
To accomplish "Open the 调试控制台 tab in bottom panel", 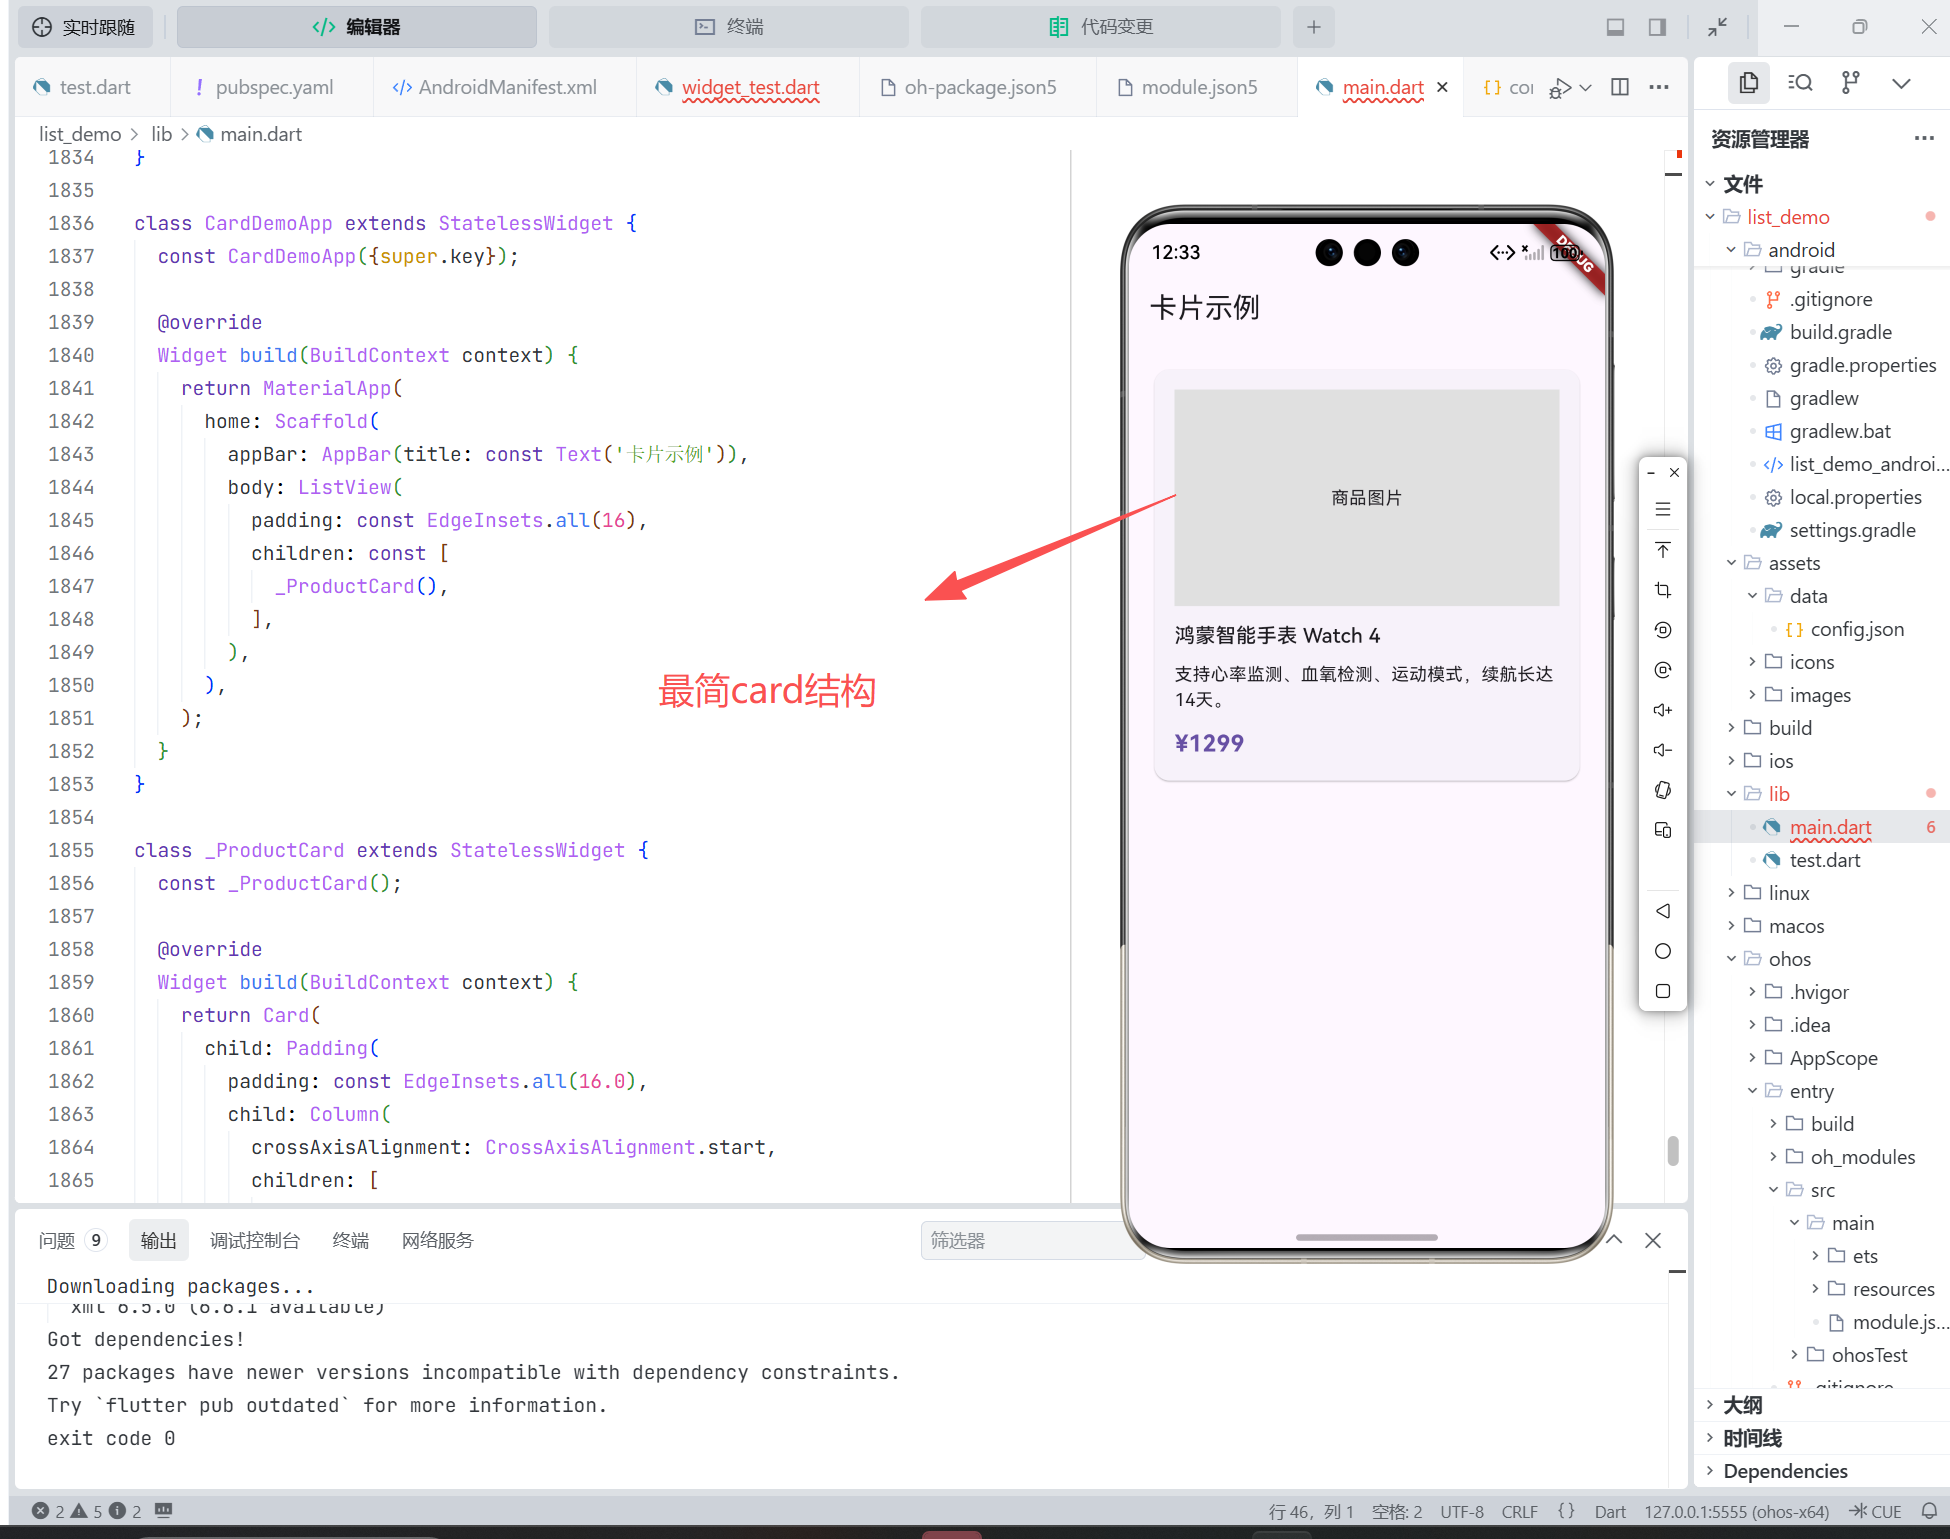I will pos(256,1240).
